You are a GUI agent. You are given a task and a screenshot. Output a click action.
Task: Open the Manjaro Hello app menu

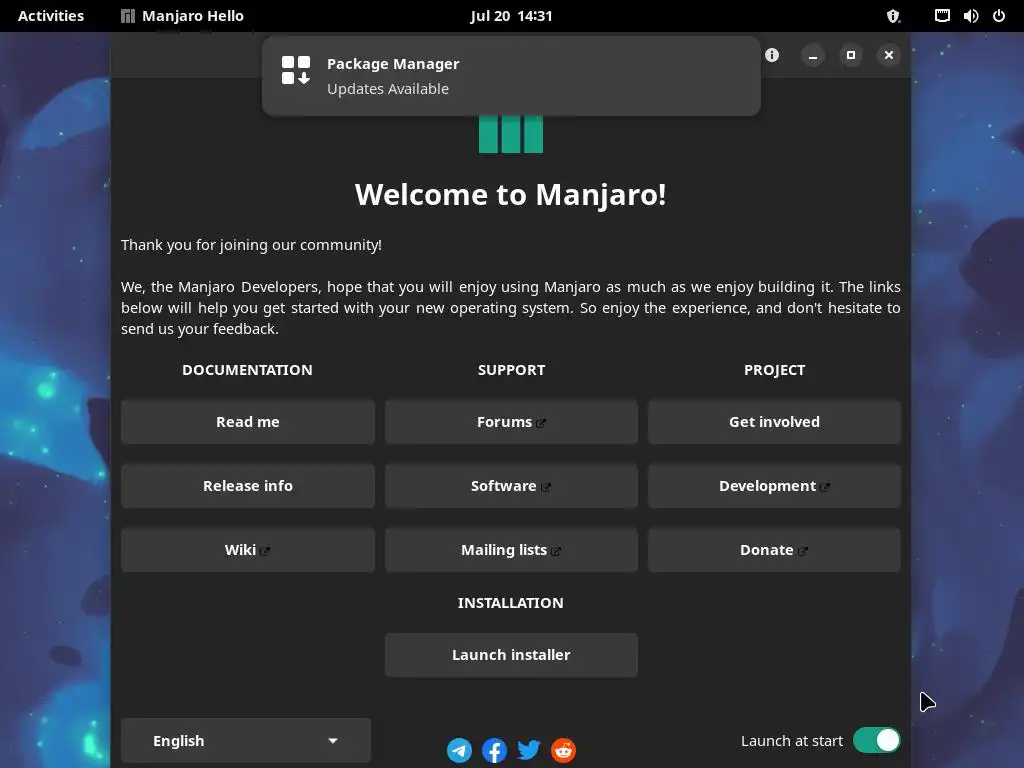coord(183,16)
